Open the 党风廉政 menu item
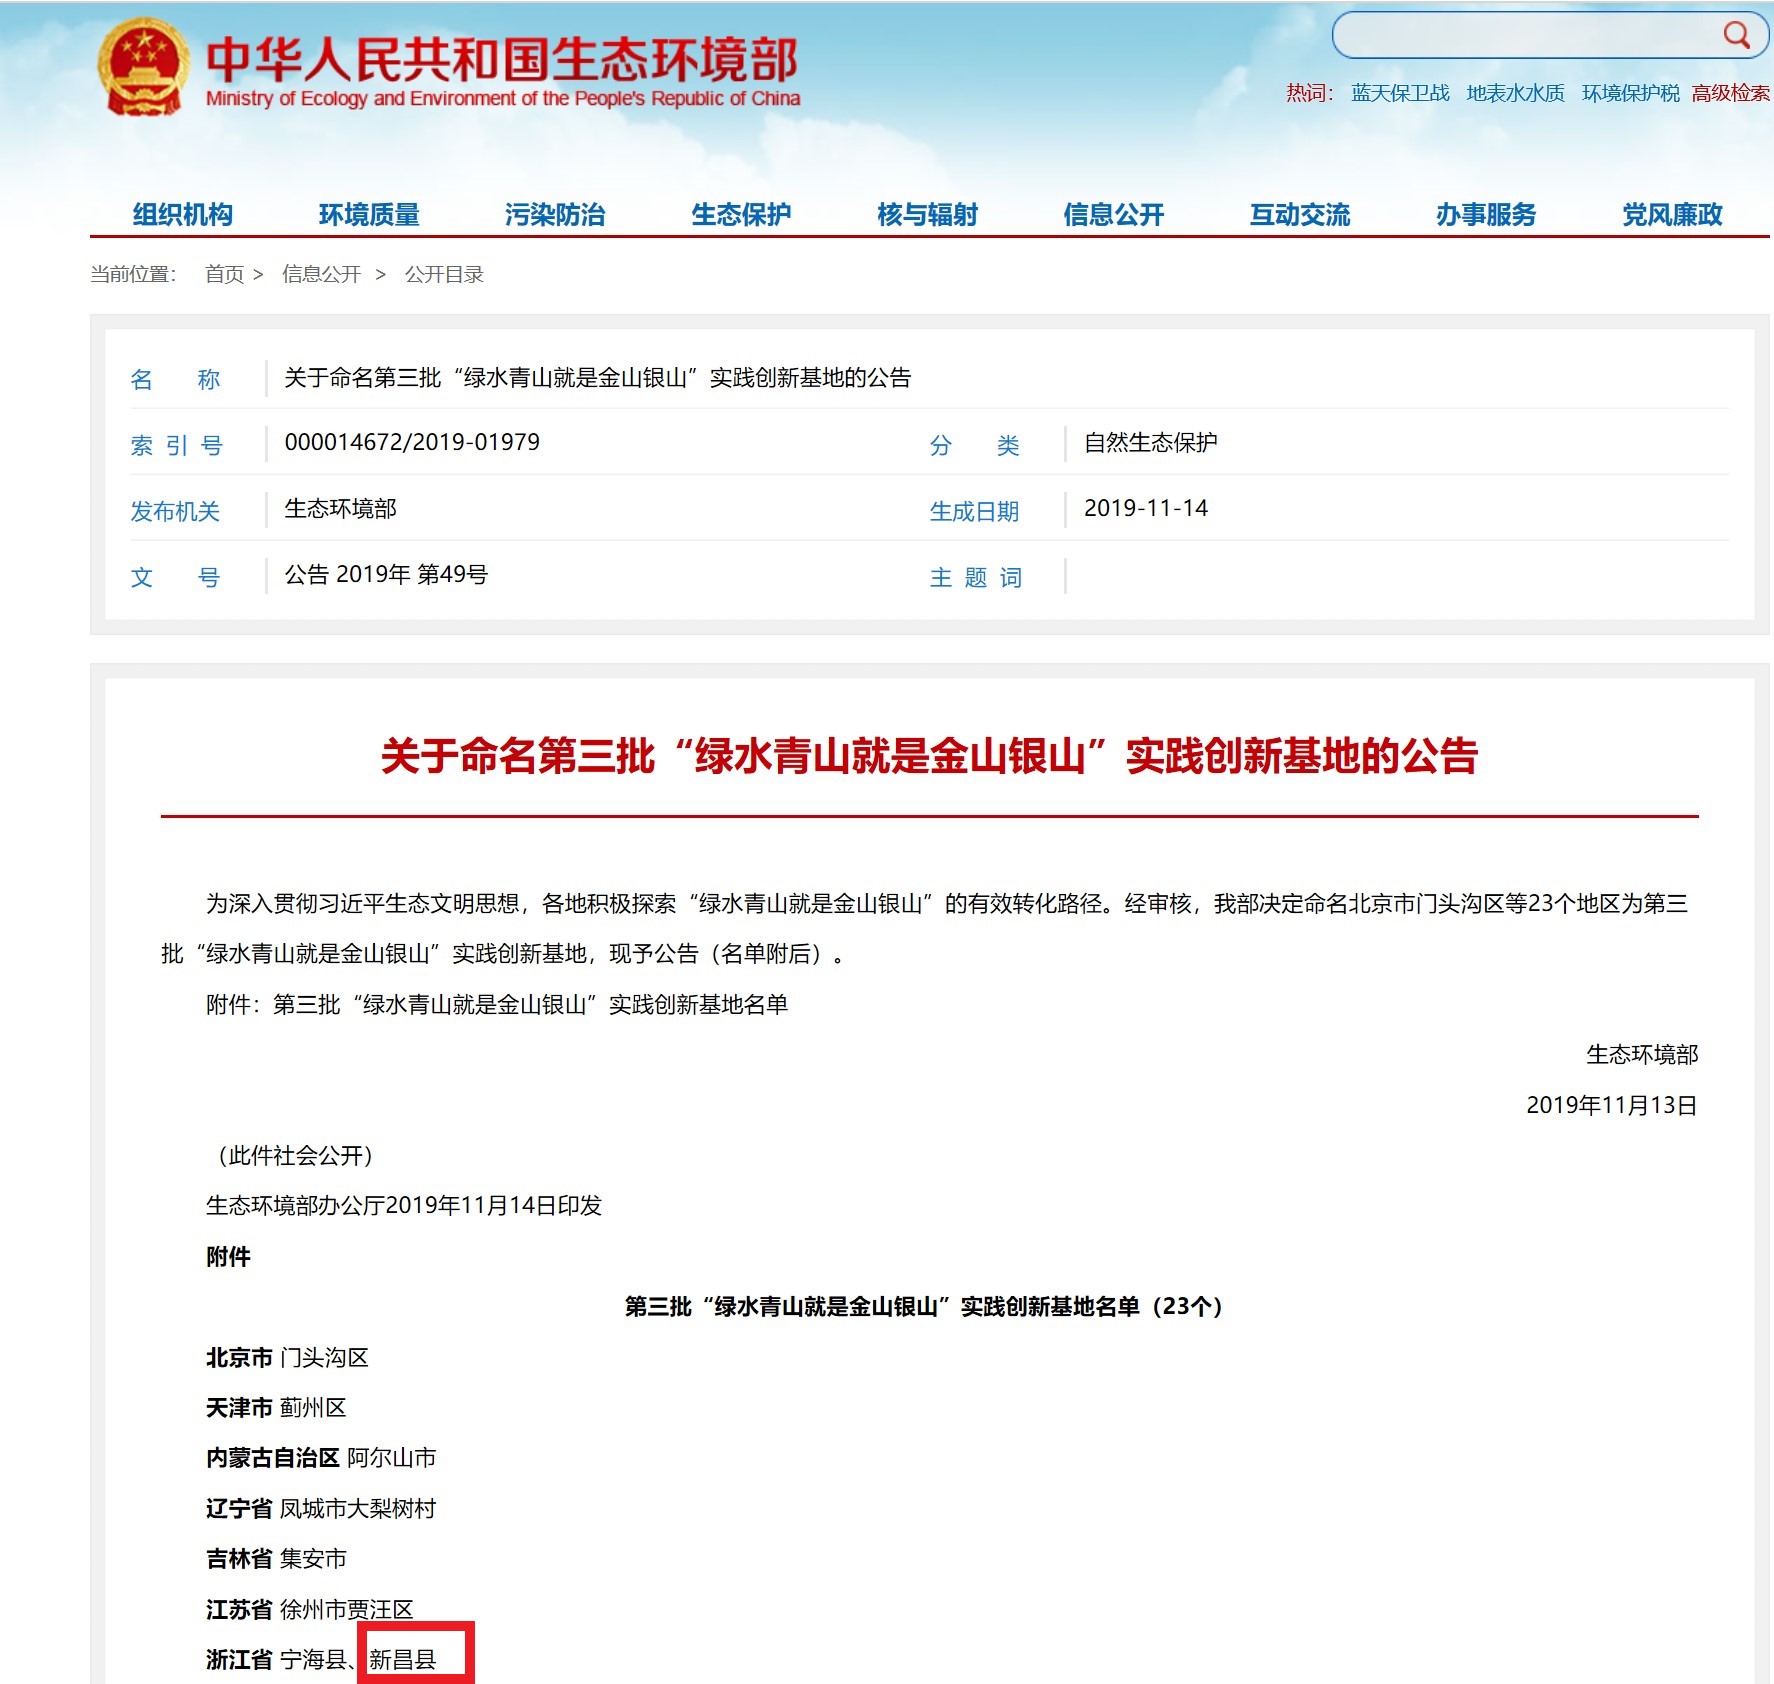The height and width of the screenshot is (1684, 1774). click(x=1671, y=214)
